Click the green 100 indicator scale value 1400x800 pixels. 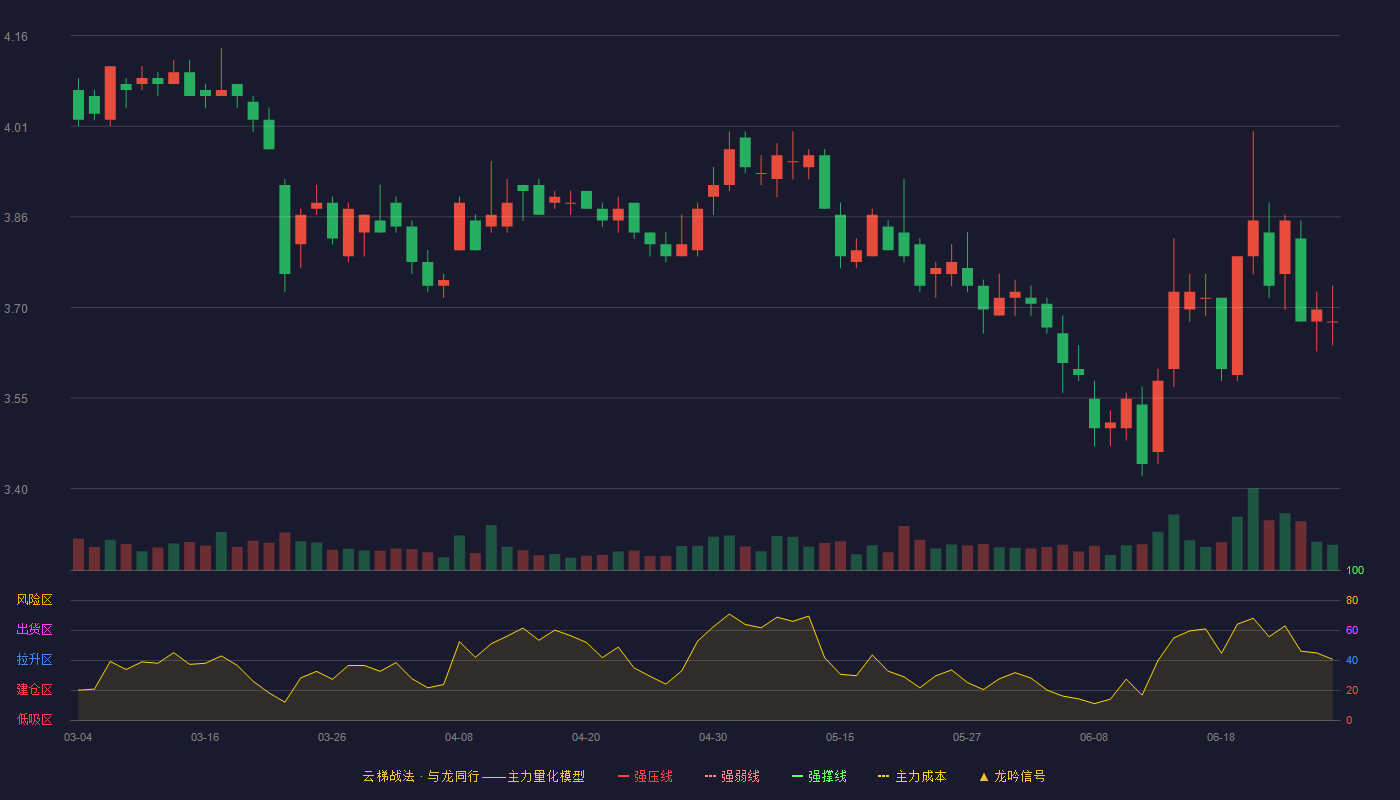[x=1355, y=571]
